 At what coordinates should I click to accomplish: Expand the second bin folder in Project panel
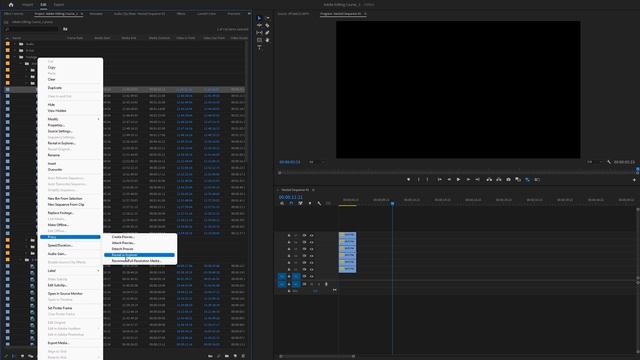pos(16,50)
